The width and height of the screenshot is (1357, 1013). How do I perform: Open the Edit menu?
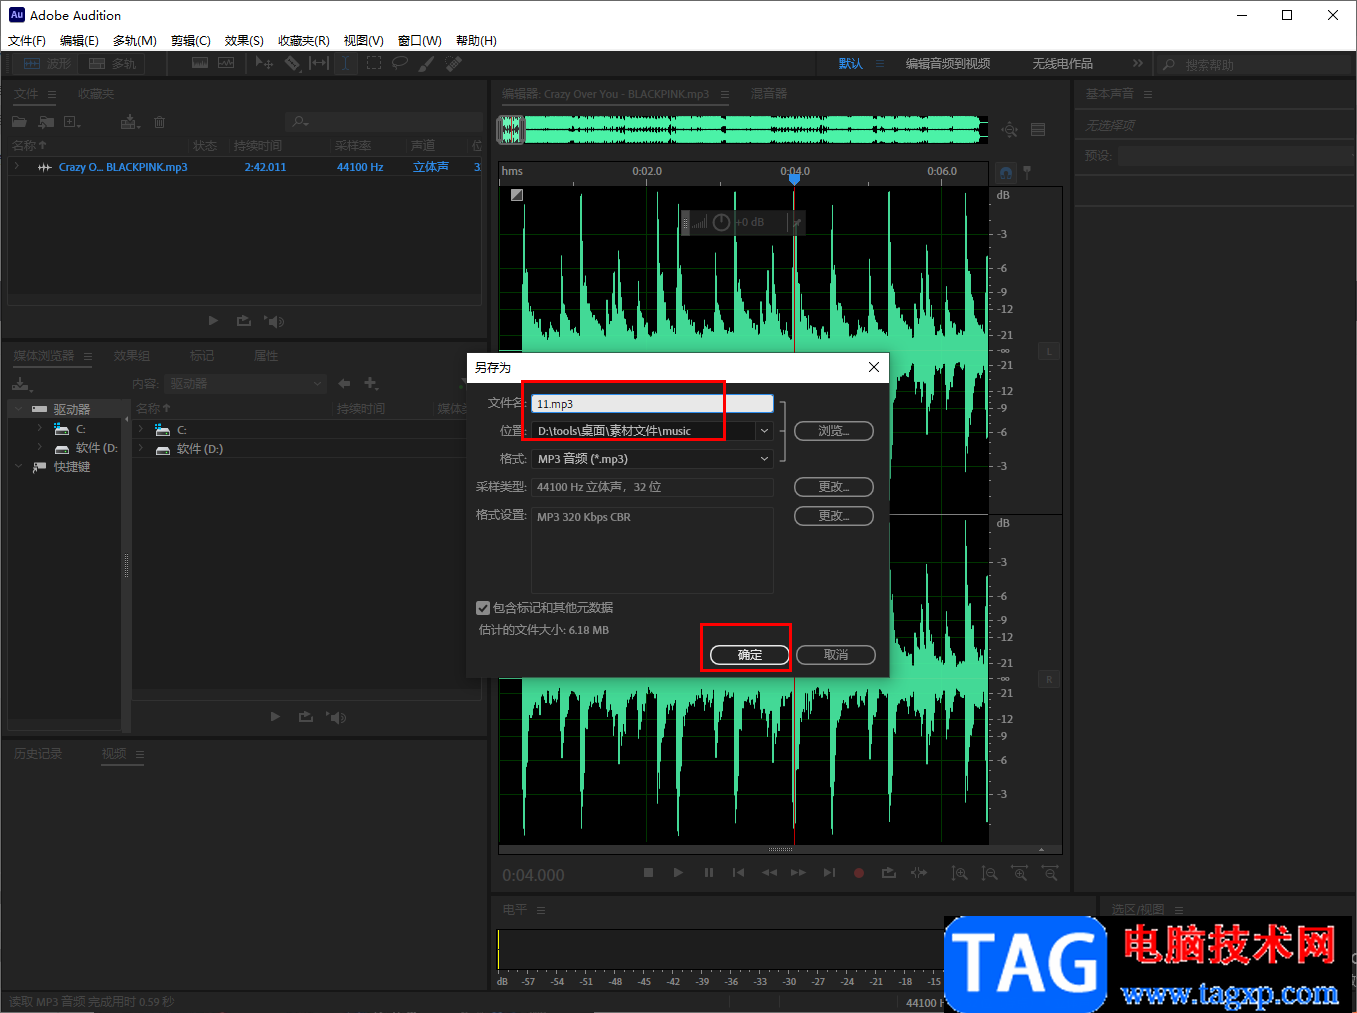[x=79, y=40]
